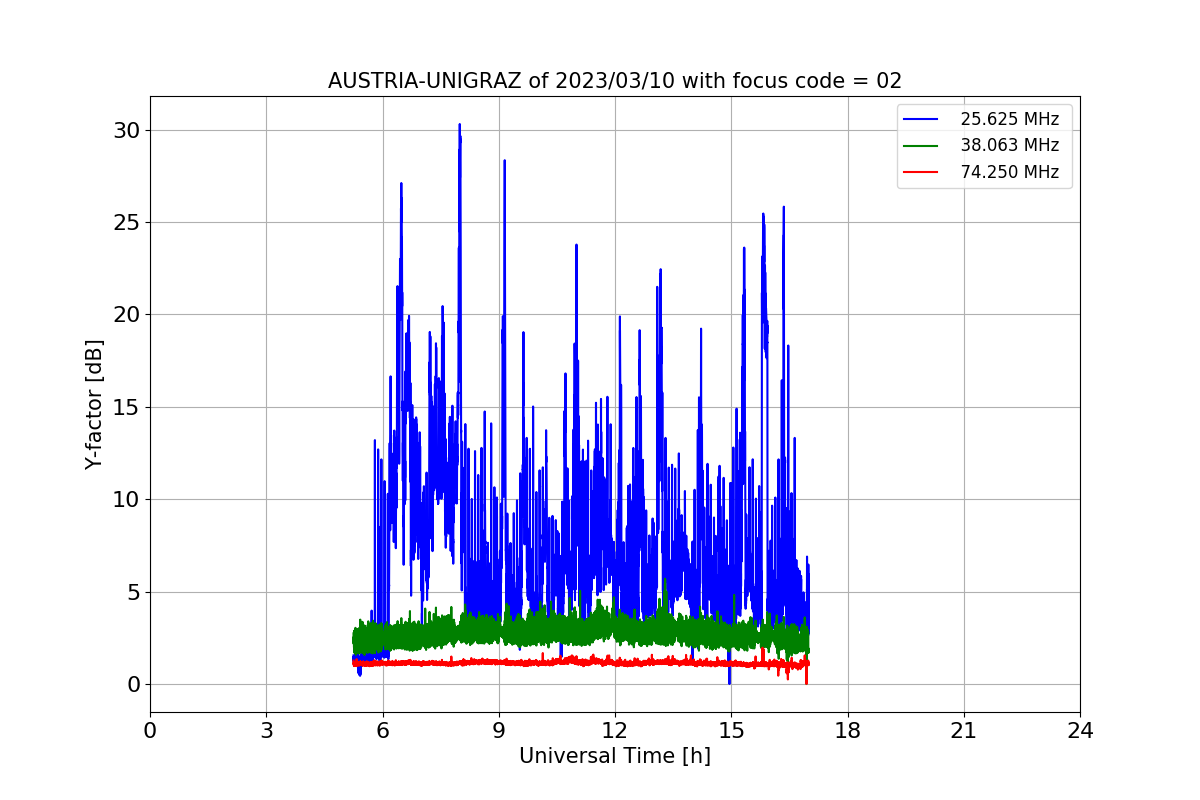The image size is (1200, 800).
Task: Click the y-axis tick label '25'
Action: tap(126, 222)
